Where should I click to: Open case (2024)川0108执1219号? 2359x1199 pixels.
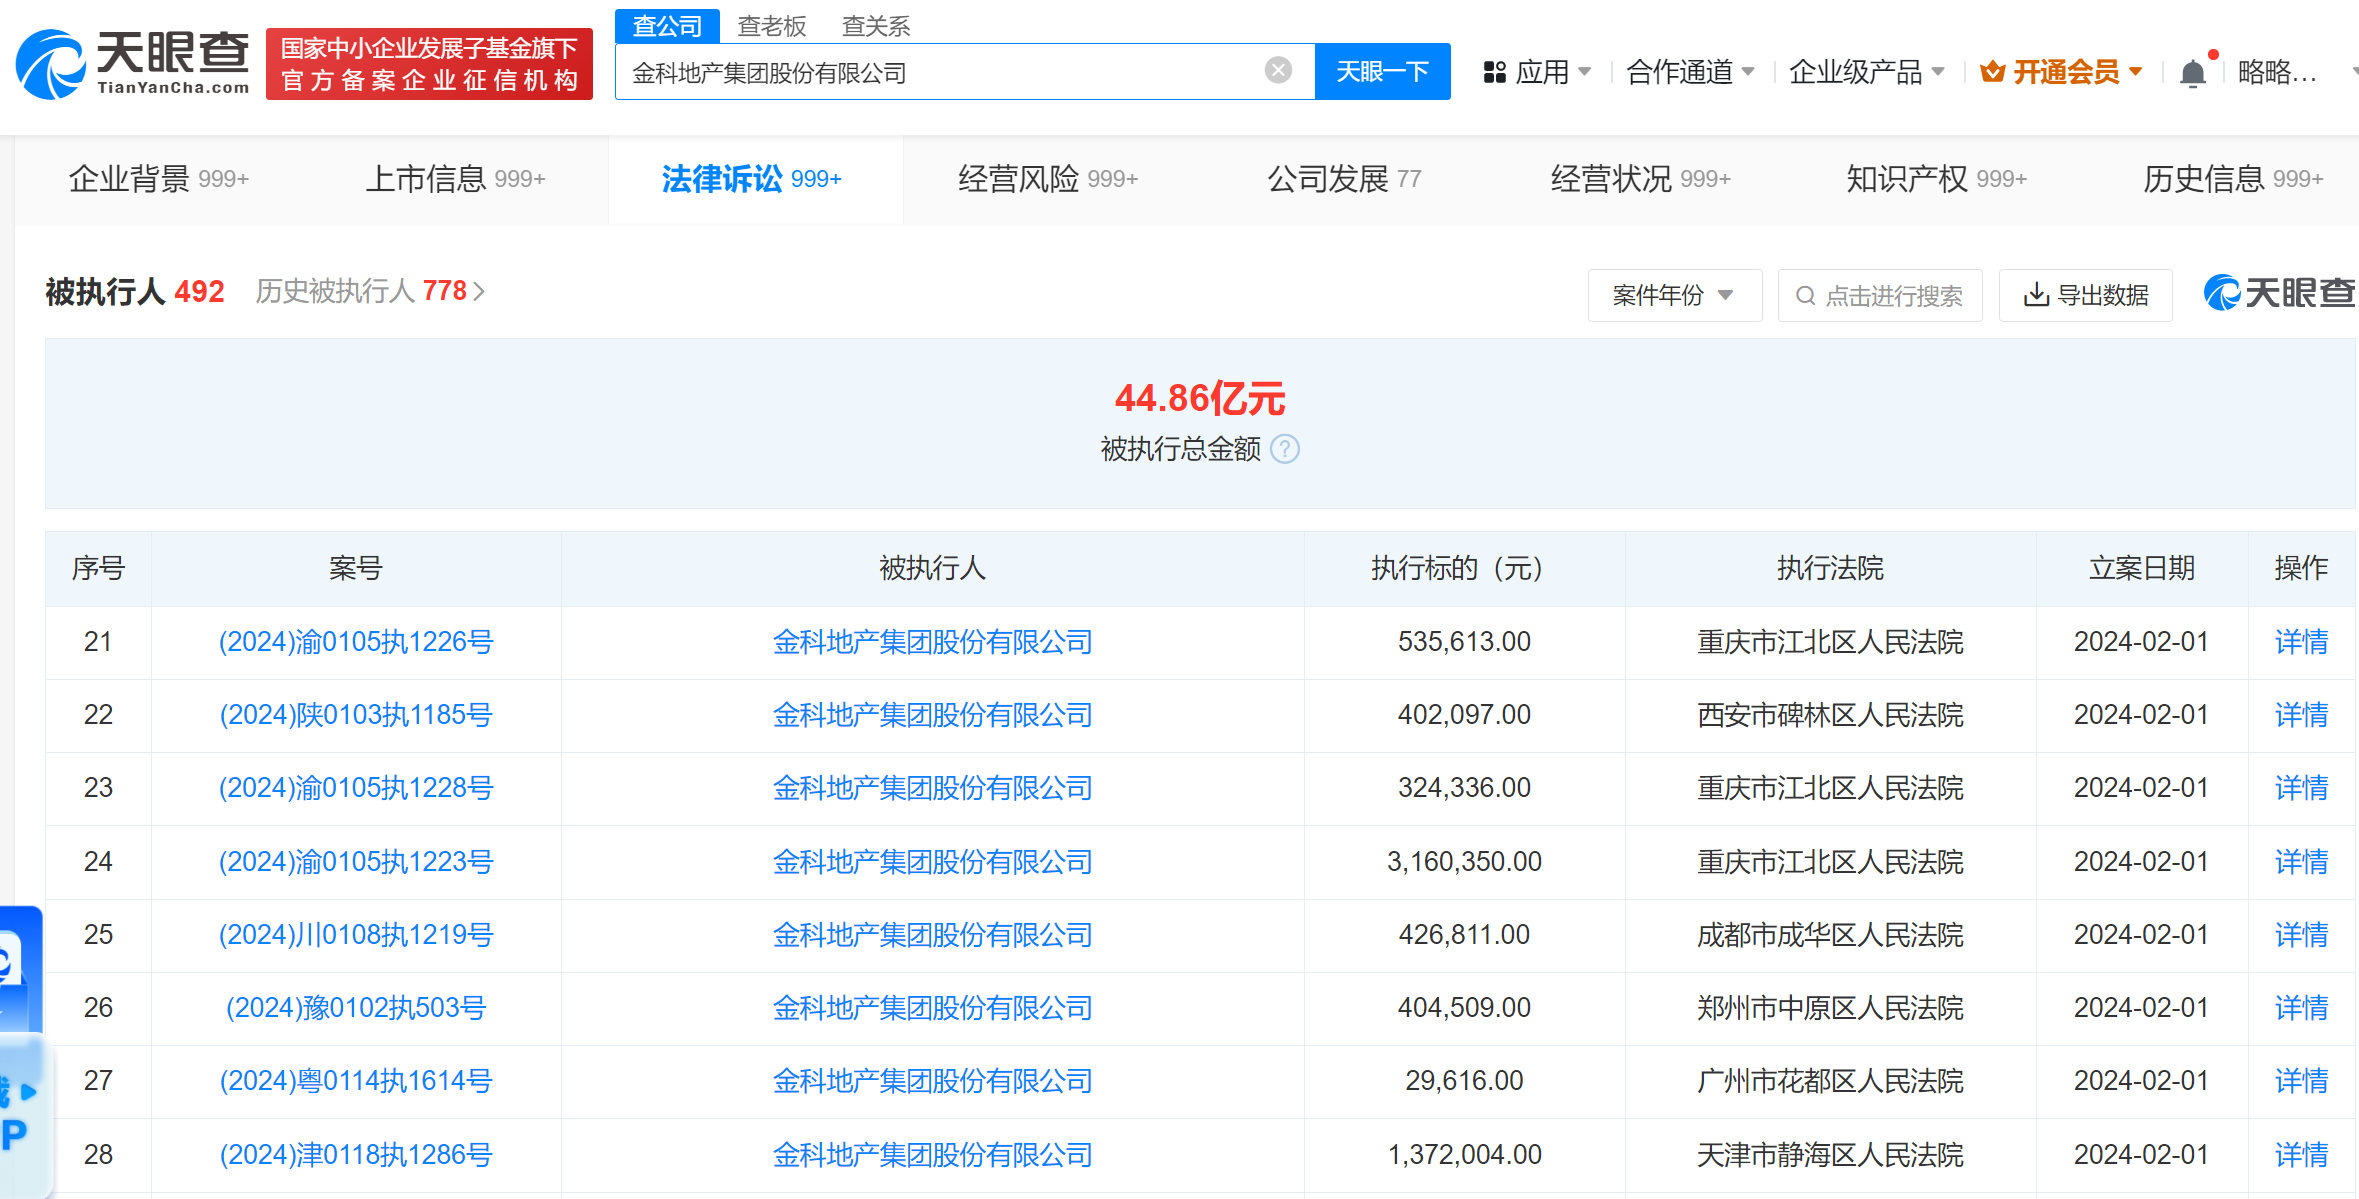pyautogui.click(x=356, y=935)
